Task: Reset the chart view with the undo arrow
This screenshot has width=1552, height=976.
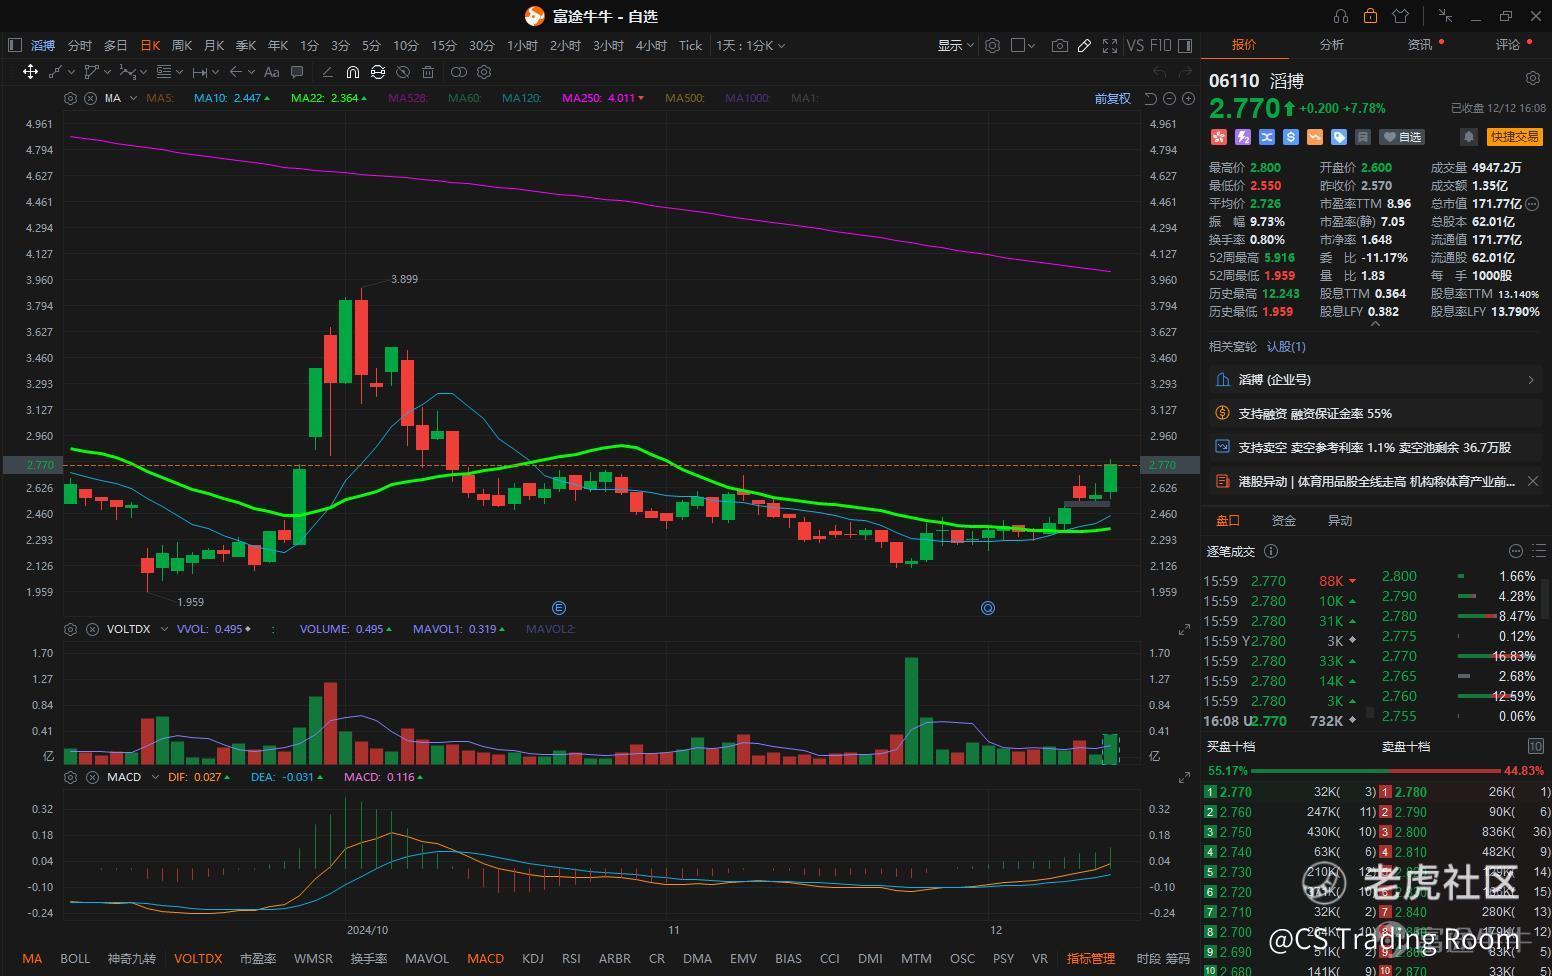Action: tap(1150, 98)
